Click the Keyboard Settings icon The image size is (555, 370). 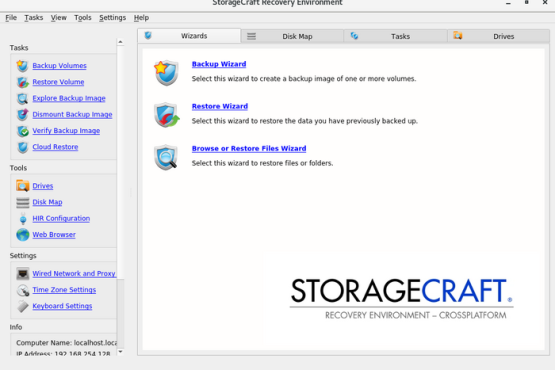pos(22,306)
